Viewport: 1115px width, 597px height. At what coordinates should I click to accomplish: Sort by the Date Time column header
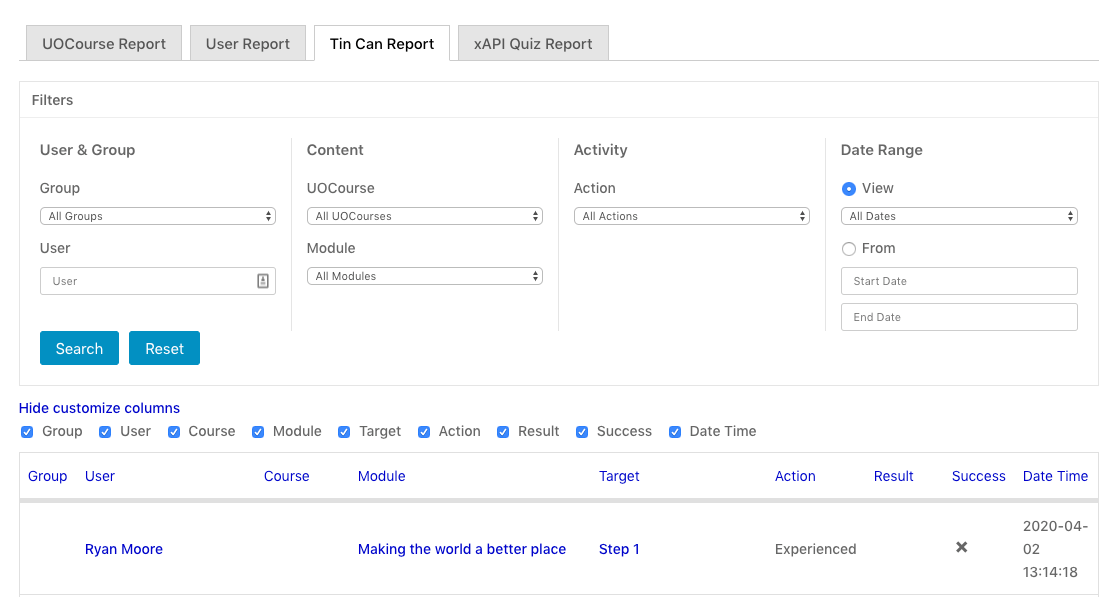(x=1055, y=476)
